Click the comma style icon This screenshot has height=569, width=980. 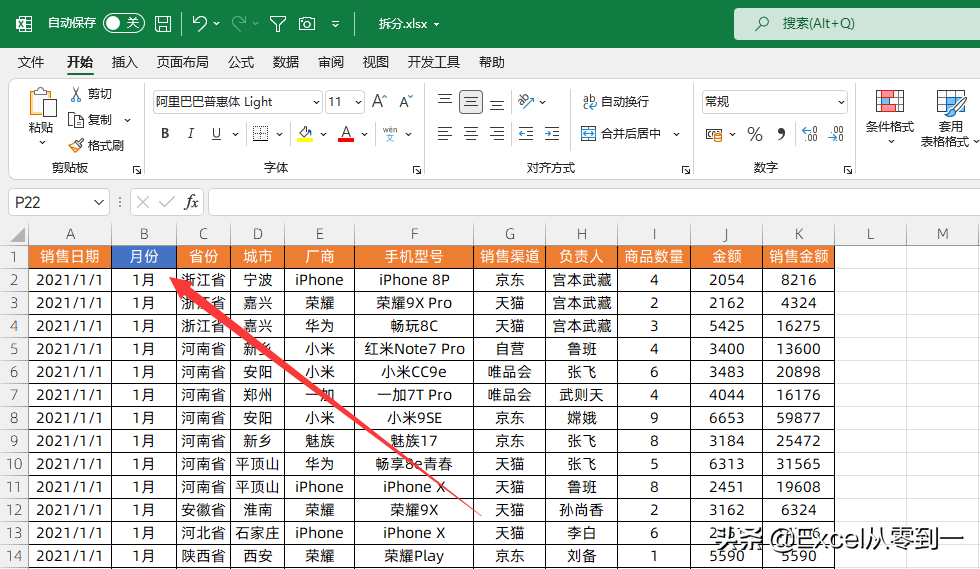coord(781,134)
